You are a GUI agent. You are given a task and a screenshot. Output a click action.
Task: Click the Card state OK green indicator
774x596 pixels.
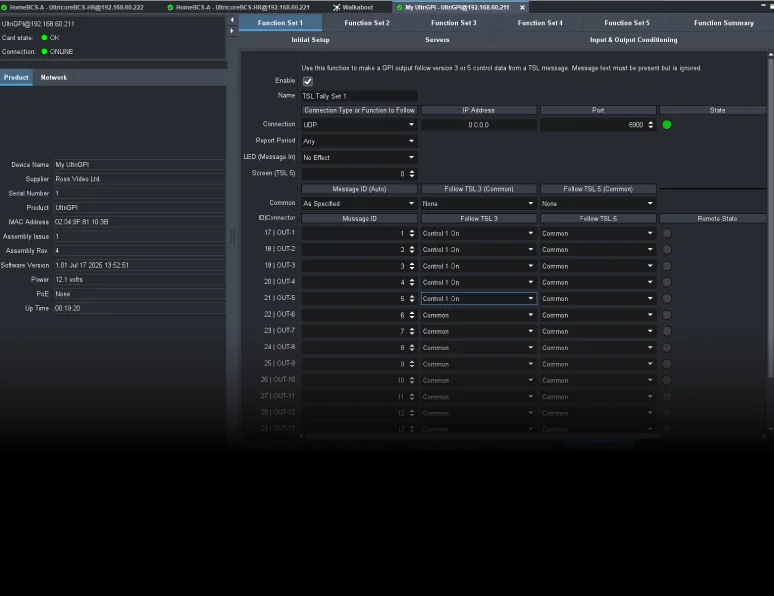[x=44, y=38]
